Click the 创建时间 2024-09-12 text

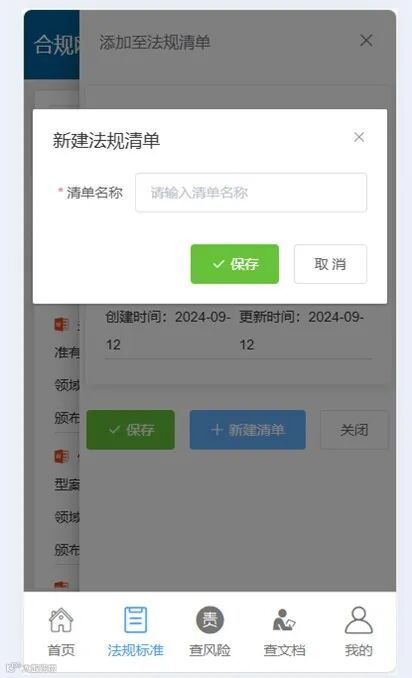tap(168, 331)
